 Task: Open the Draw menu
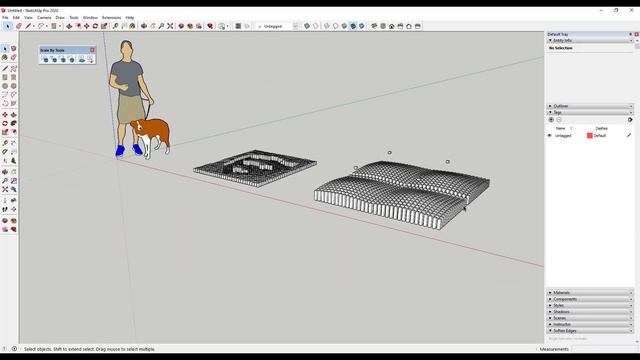pyautogui.click(x=60, y=18)
